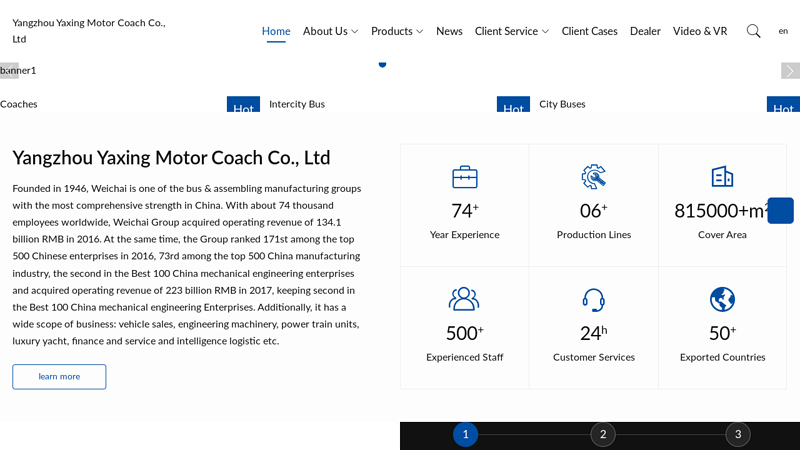Click the banner1 image label
This screenshot has width=800, height=450.
[18, 70]
